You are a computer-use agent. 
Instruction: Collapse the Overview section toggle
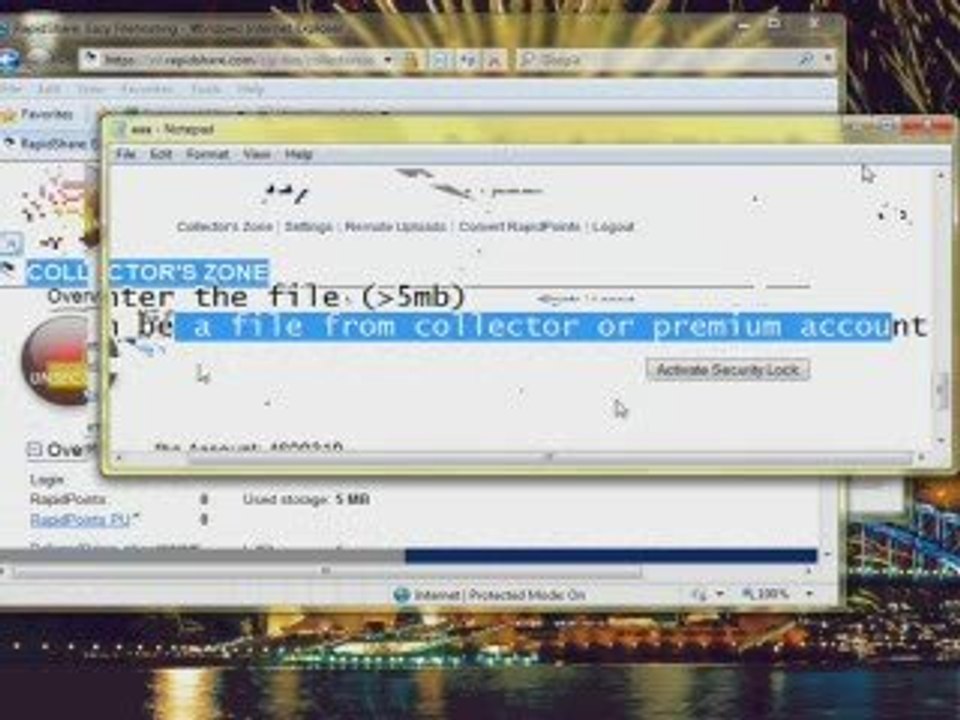tap(34, 451)
